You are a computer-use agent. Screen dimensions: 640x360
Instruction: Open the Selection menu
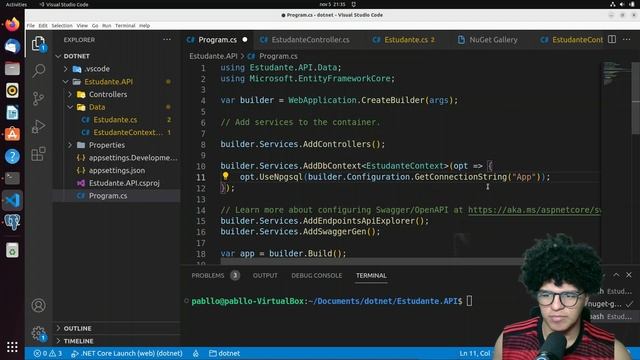[62, 25]
